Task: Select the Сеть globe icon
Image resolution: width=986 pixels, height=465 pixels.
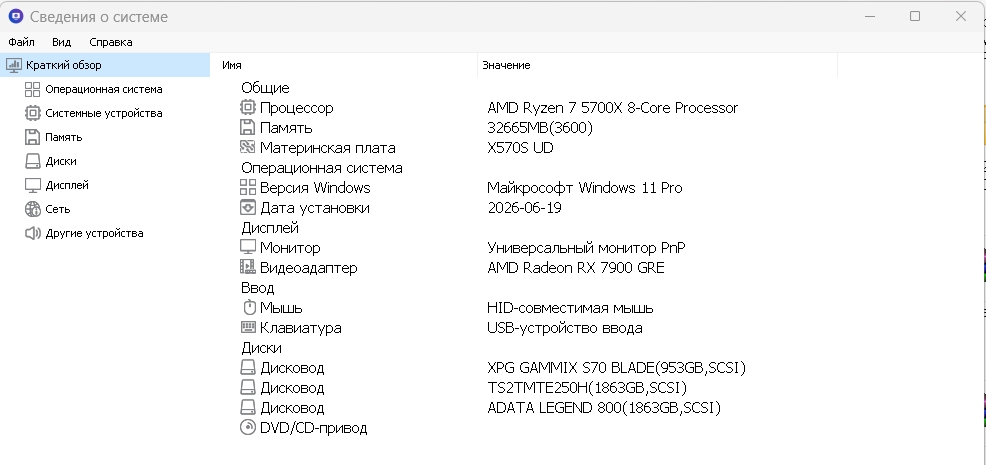Action: click(x=32, y=209)
